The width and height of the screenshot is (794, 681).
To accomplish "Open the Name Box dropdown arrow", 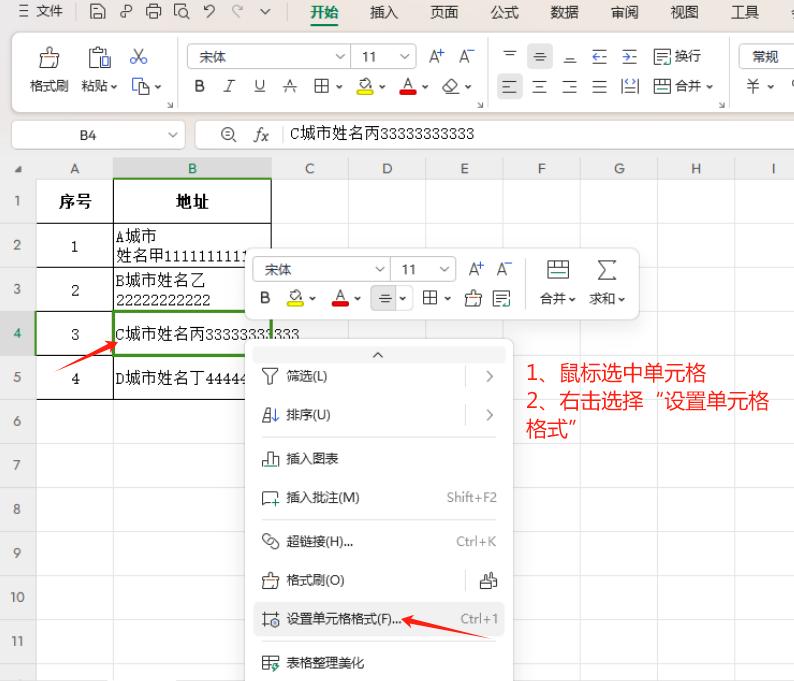I will [x=173, y=135].
